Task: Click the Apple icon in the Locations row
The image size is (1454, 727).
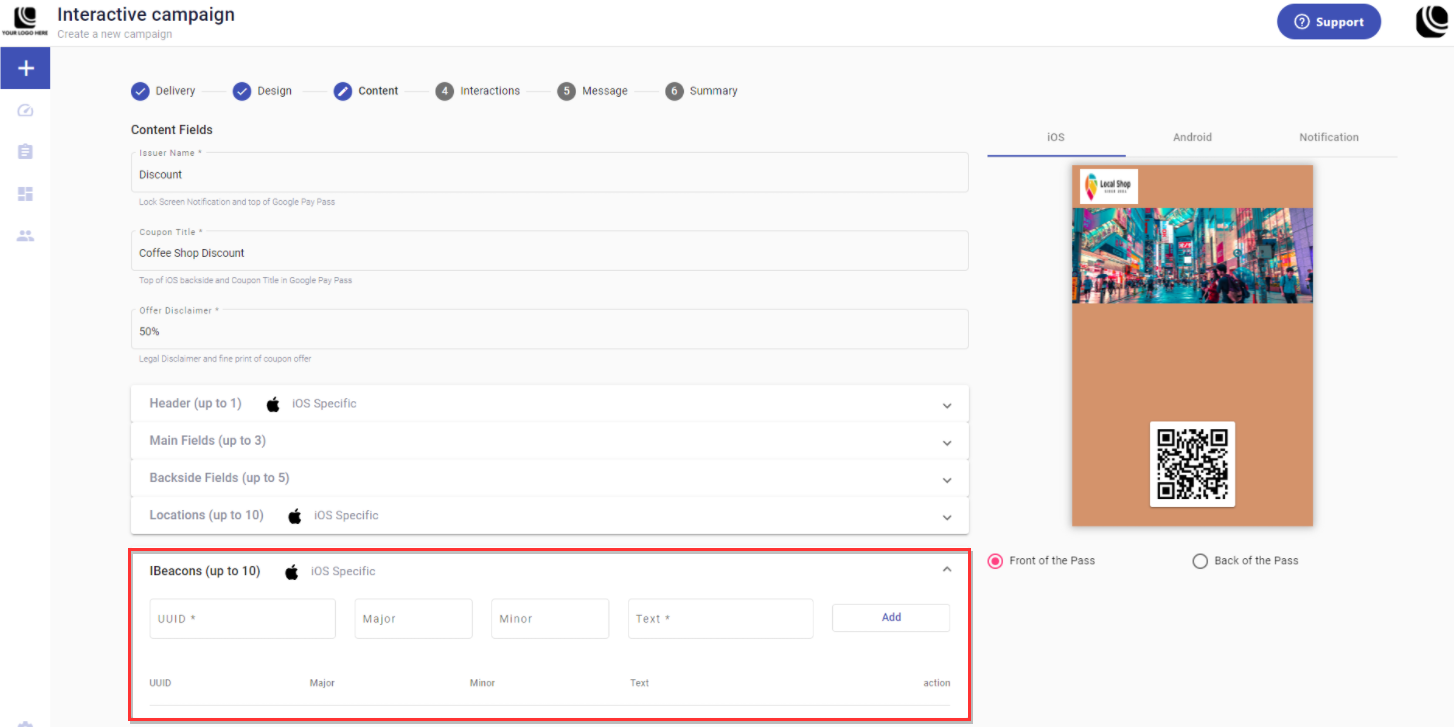Action: 295,516
